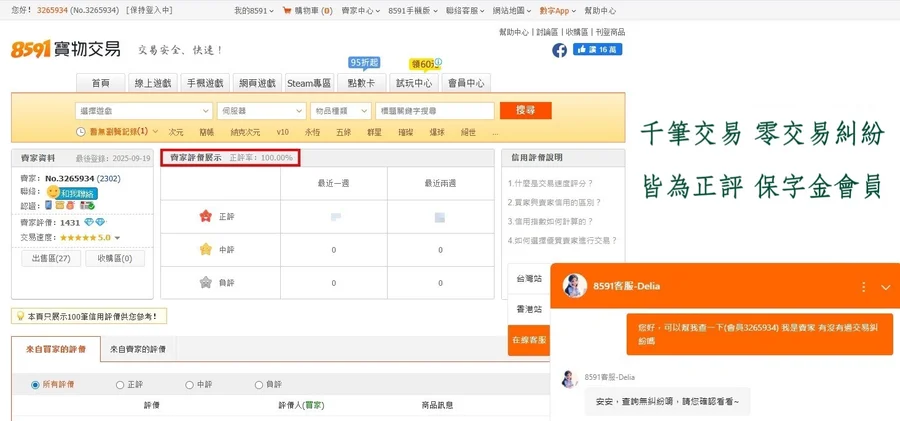
Task: Expand the 交易速度 star rating details
Action: [117, 238]
